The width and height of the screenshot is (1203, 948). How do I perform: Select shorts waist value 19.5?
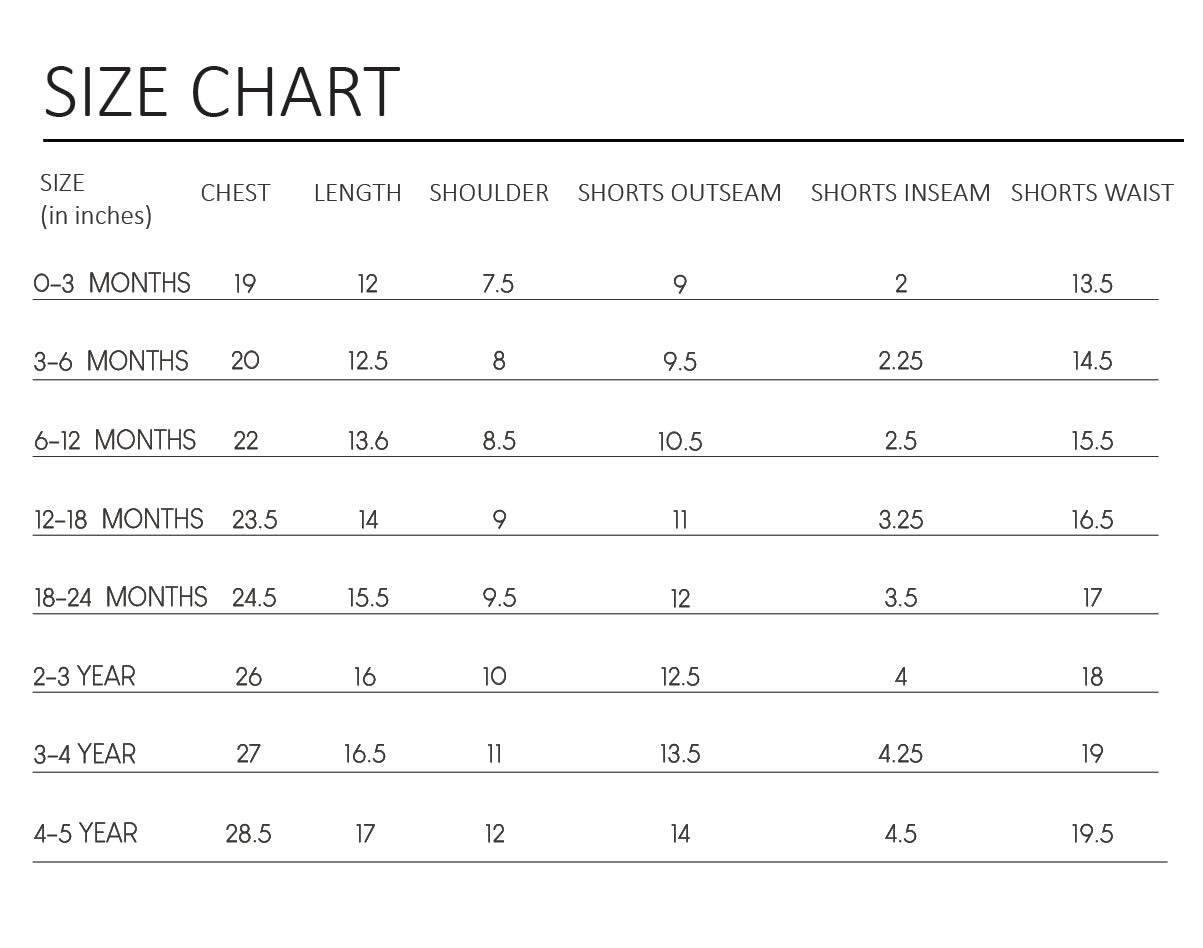pos(1092,834)
